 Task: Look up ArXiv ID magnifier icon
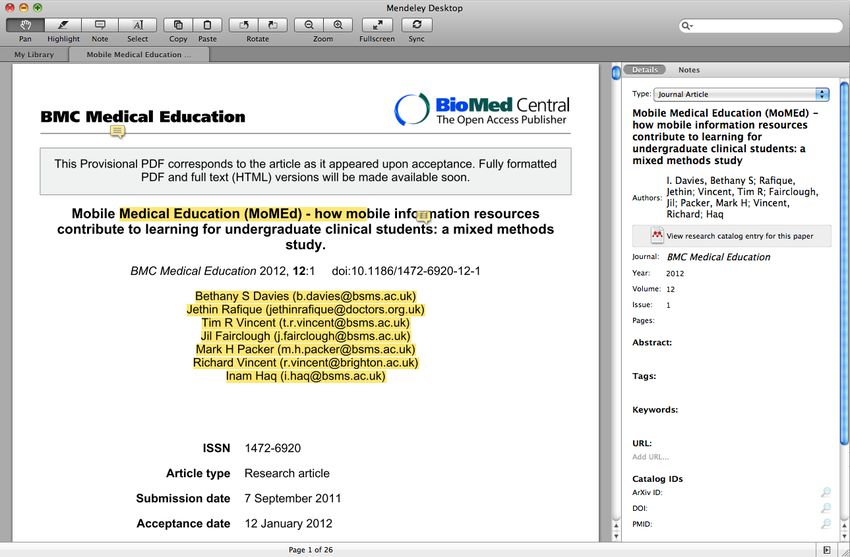coord(826,492)
